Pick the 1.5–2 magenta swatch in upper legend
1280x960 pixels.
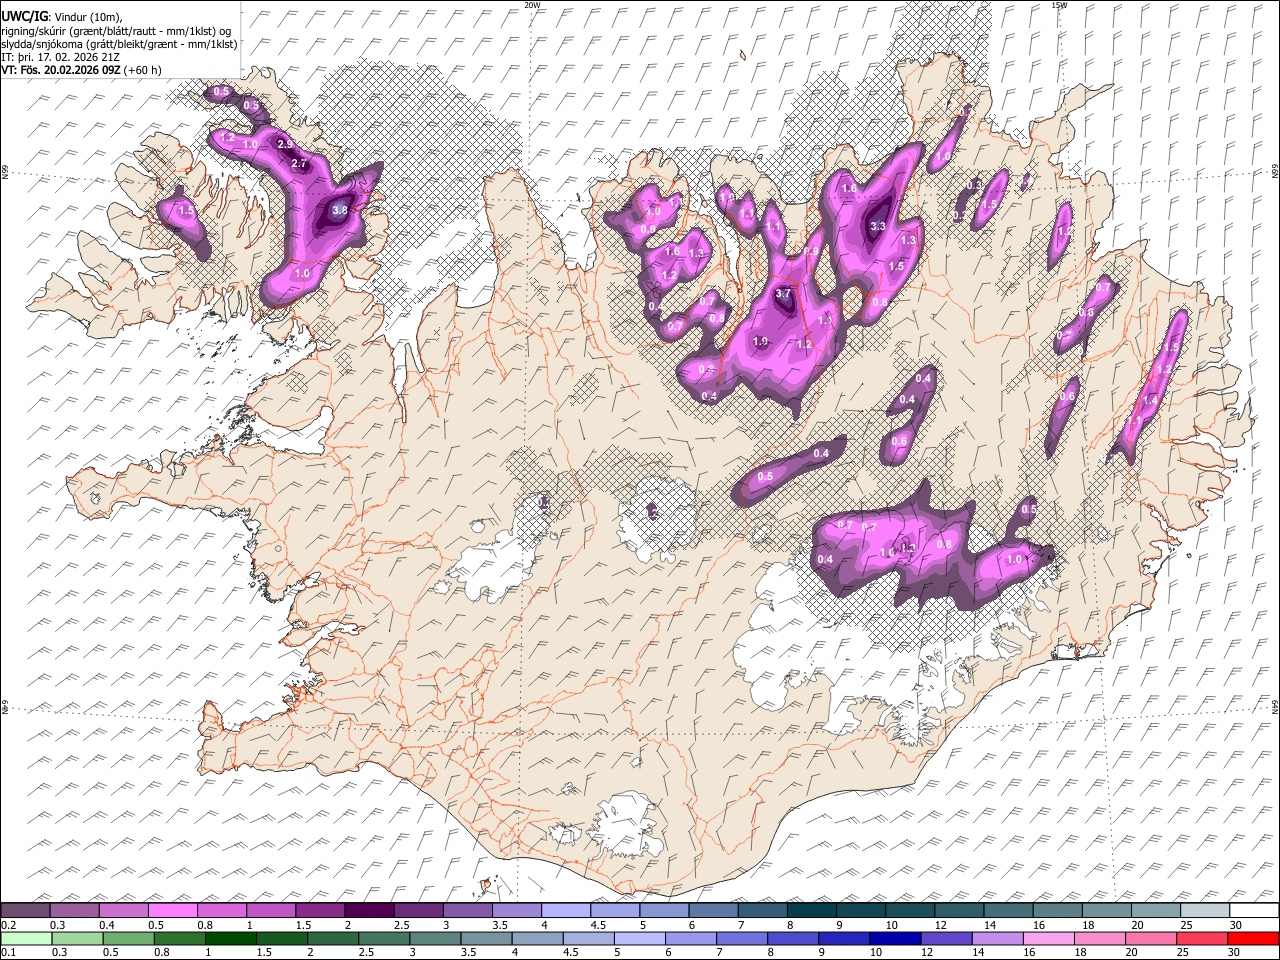pos(319,911)
